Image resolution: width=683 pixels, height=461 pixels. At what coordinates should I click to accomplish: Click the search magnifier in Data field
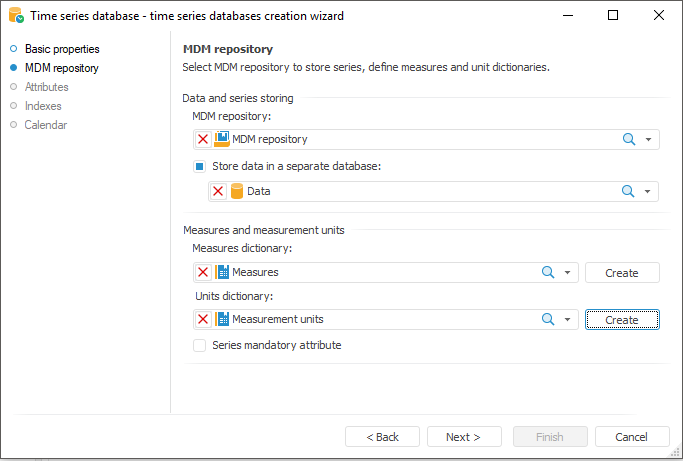coord(629,191)
